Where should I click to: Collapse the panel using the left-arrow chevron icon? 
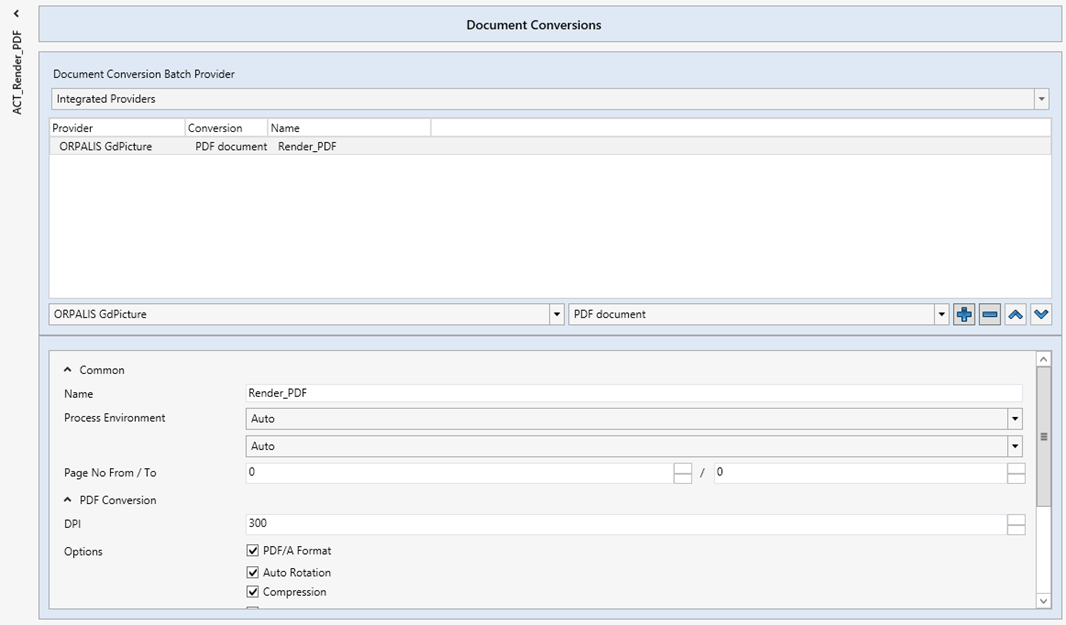pos(14,15)
